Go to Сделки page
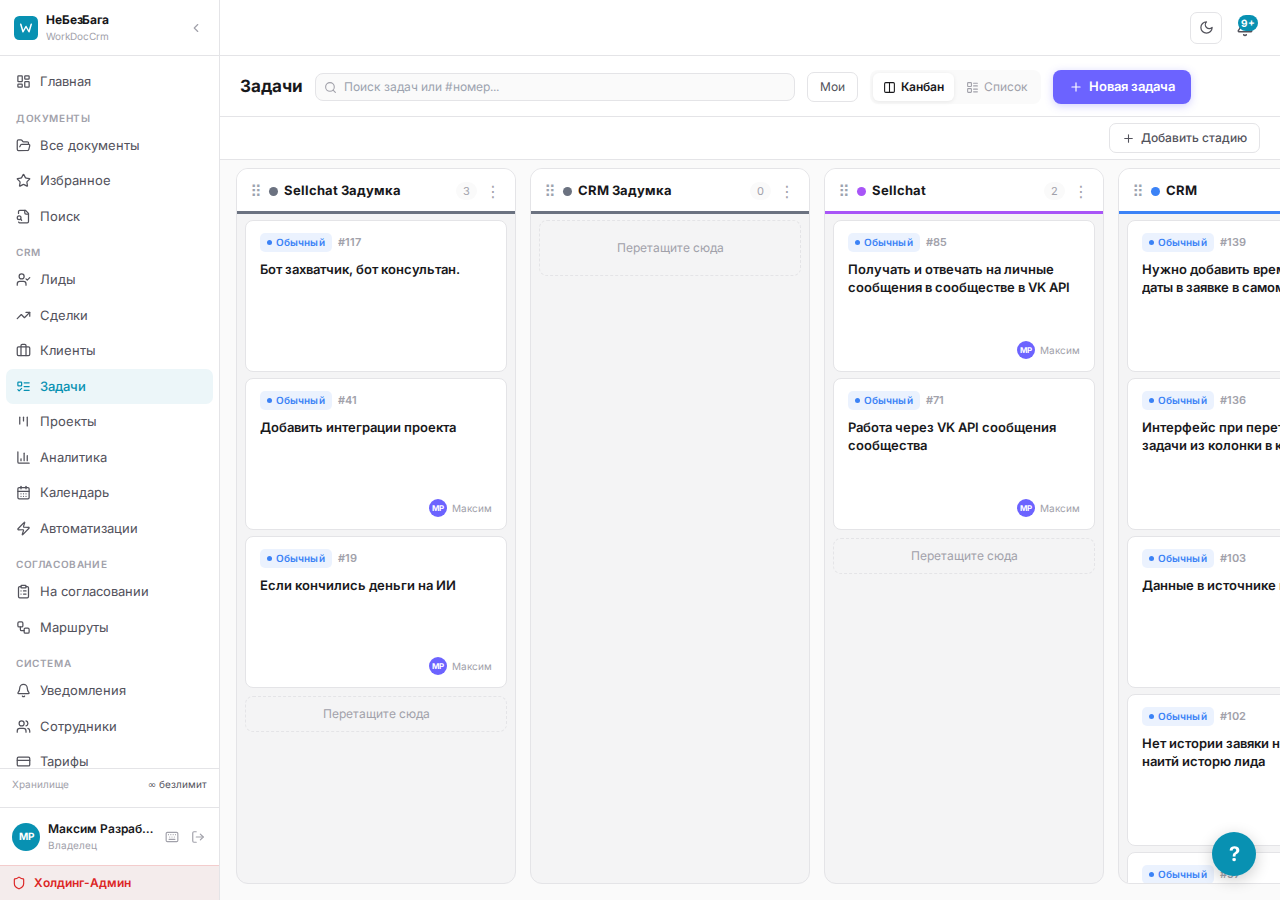1280x900 pixels. click(x=109, y=315)
